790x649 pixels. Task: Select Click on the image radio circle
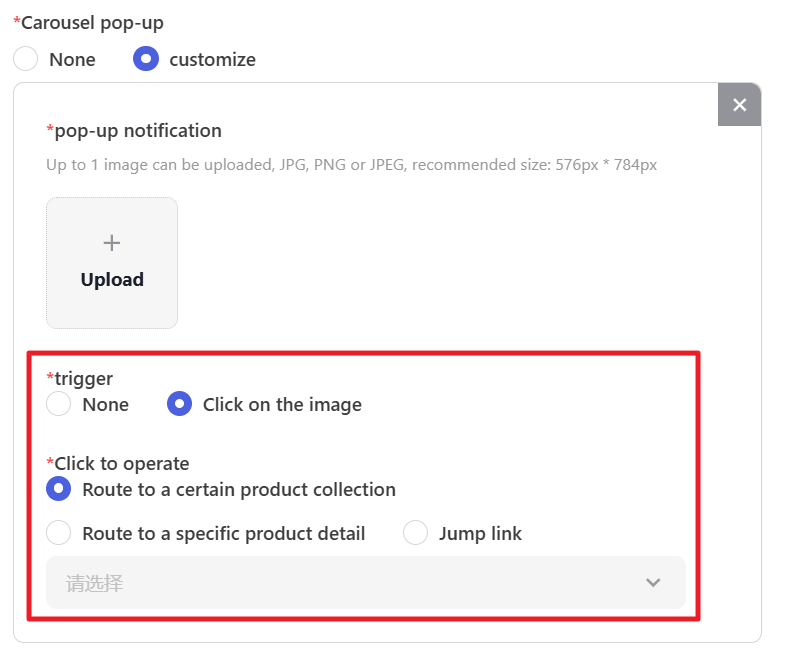[x=179, y=404]
